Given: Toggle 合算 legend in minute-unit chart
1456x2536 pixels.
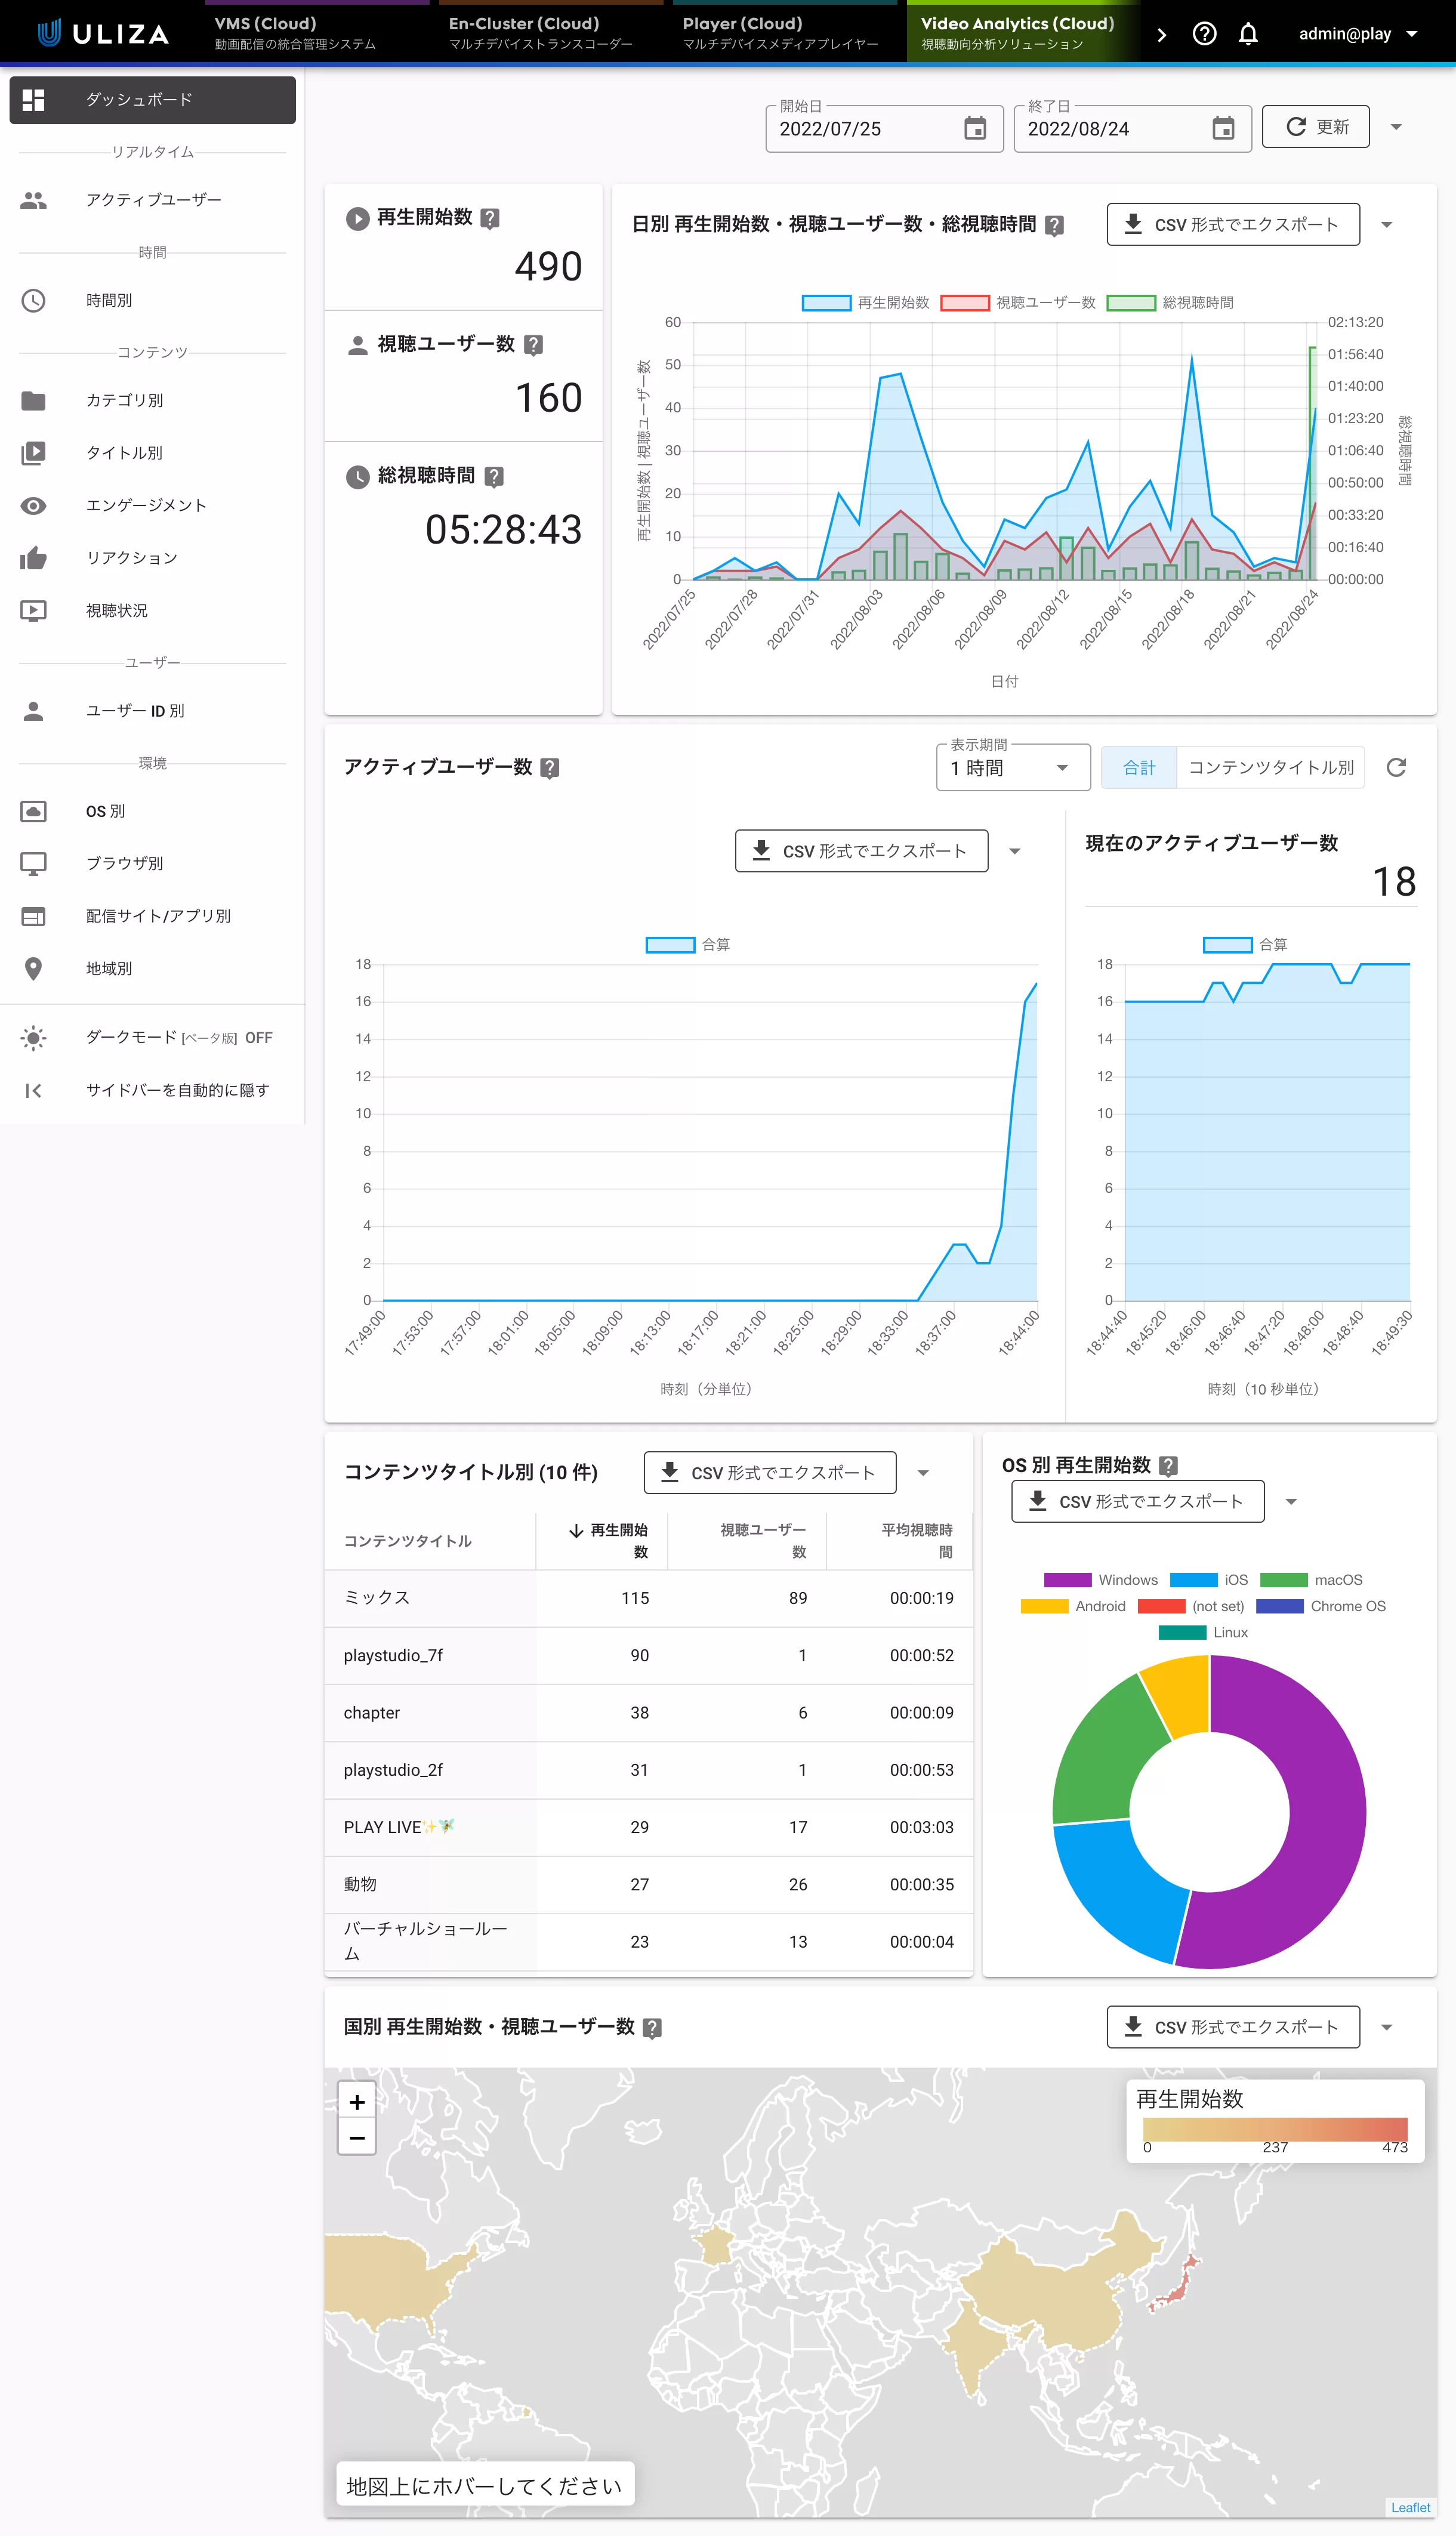Looking at the screenshot, I should pos(688,945).
